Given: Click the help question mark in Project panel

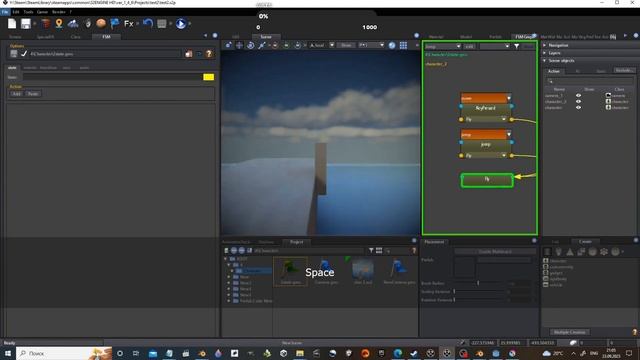Looking at the screenshot, I should pos(414,251).
